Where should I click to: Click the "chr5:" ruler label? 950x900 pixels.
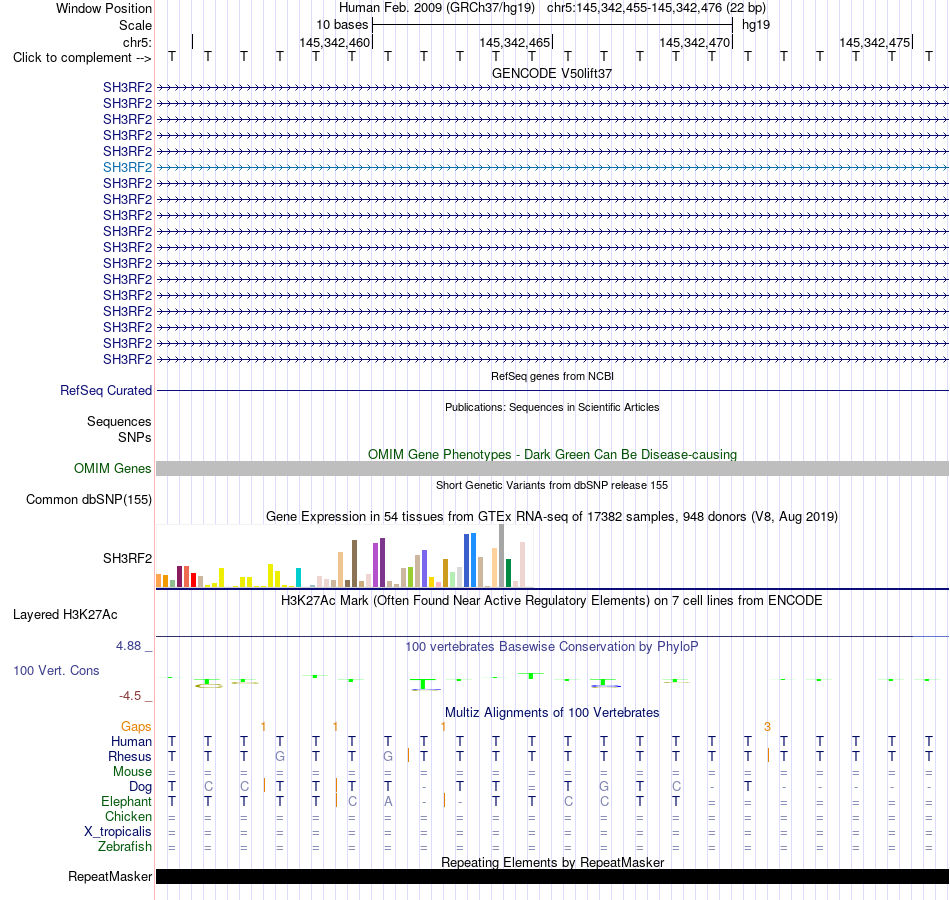click(x=137, y=42)
